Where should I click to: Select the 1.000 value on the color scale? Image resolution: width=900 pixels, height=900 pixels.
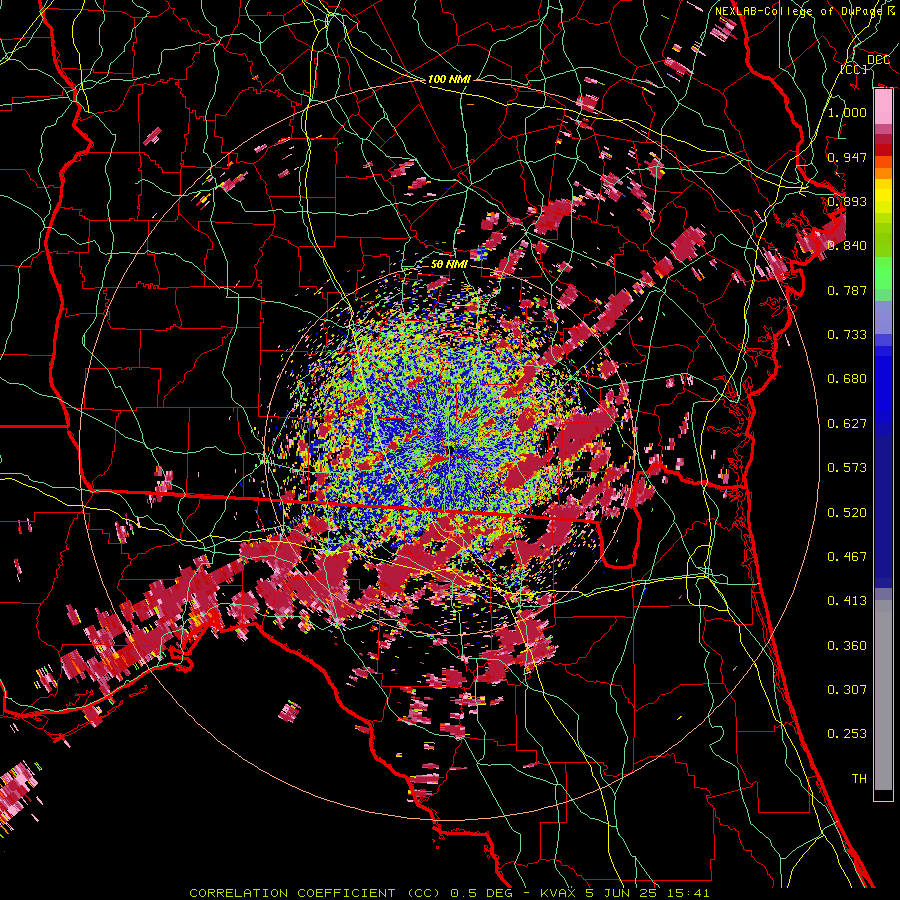(x=847, y=112)
